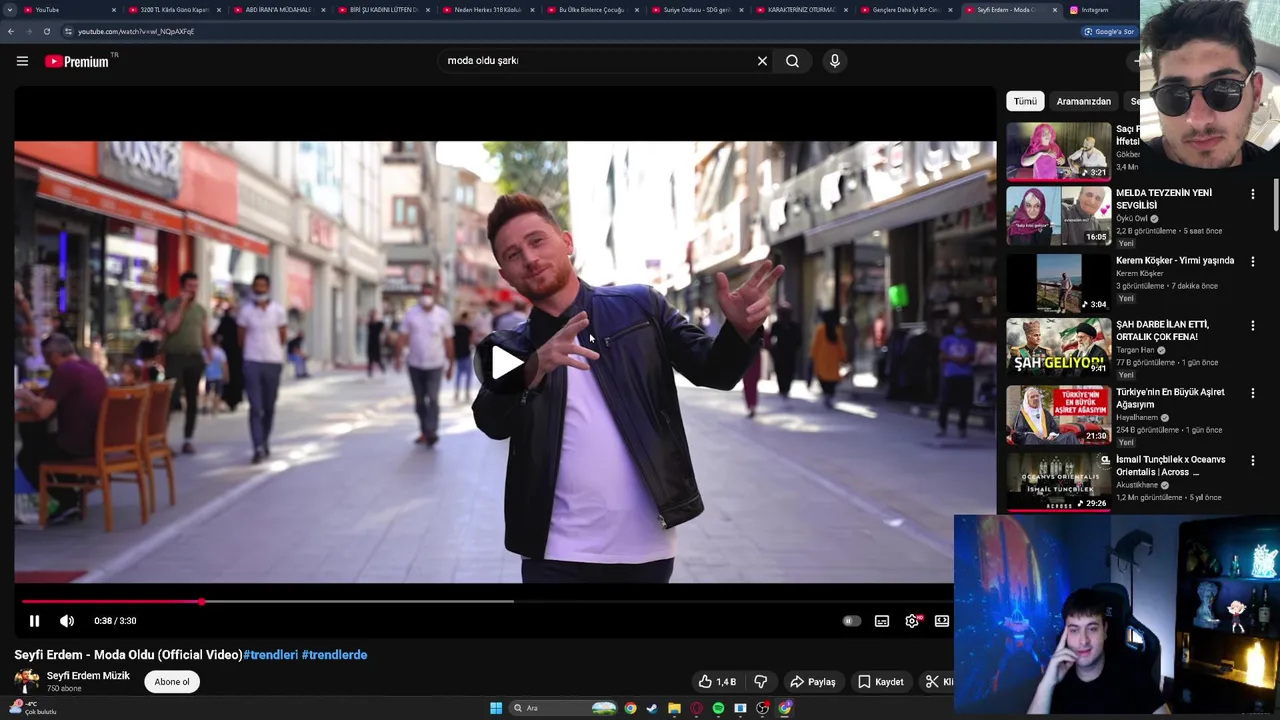The height and width of the screenshot is (720, 1280).
Task: Open Seyfi Erdem Müzik channel name link
Action: pyautogui.click(x=88, y=676)
